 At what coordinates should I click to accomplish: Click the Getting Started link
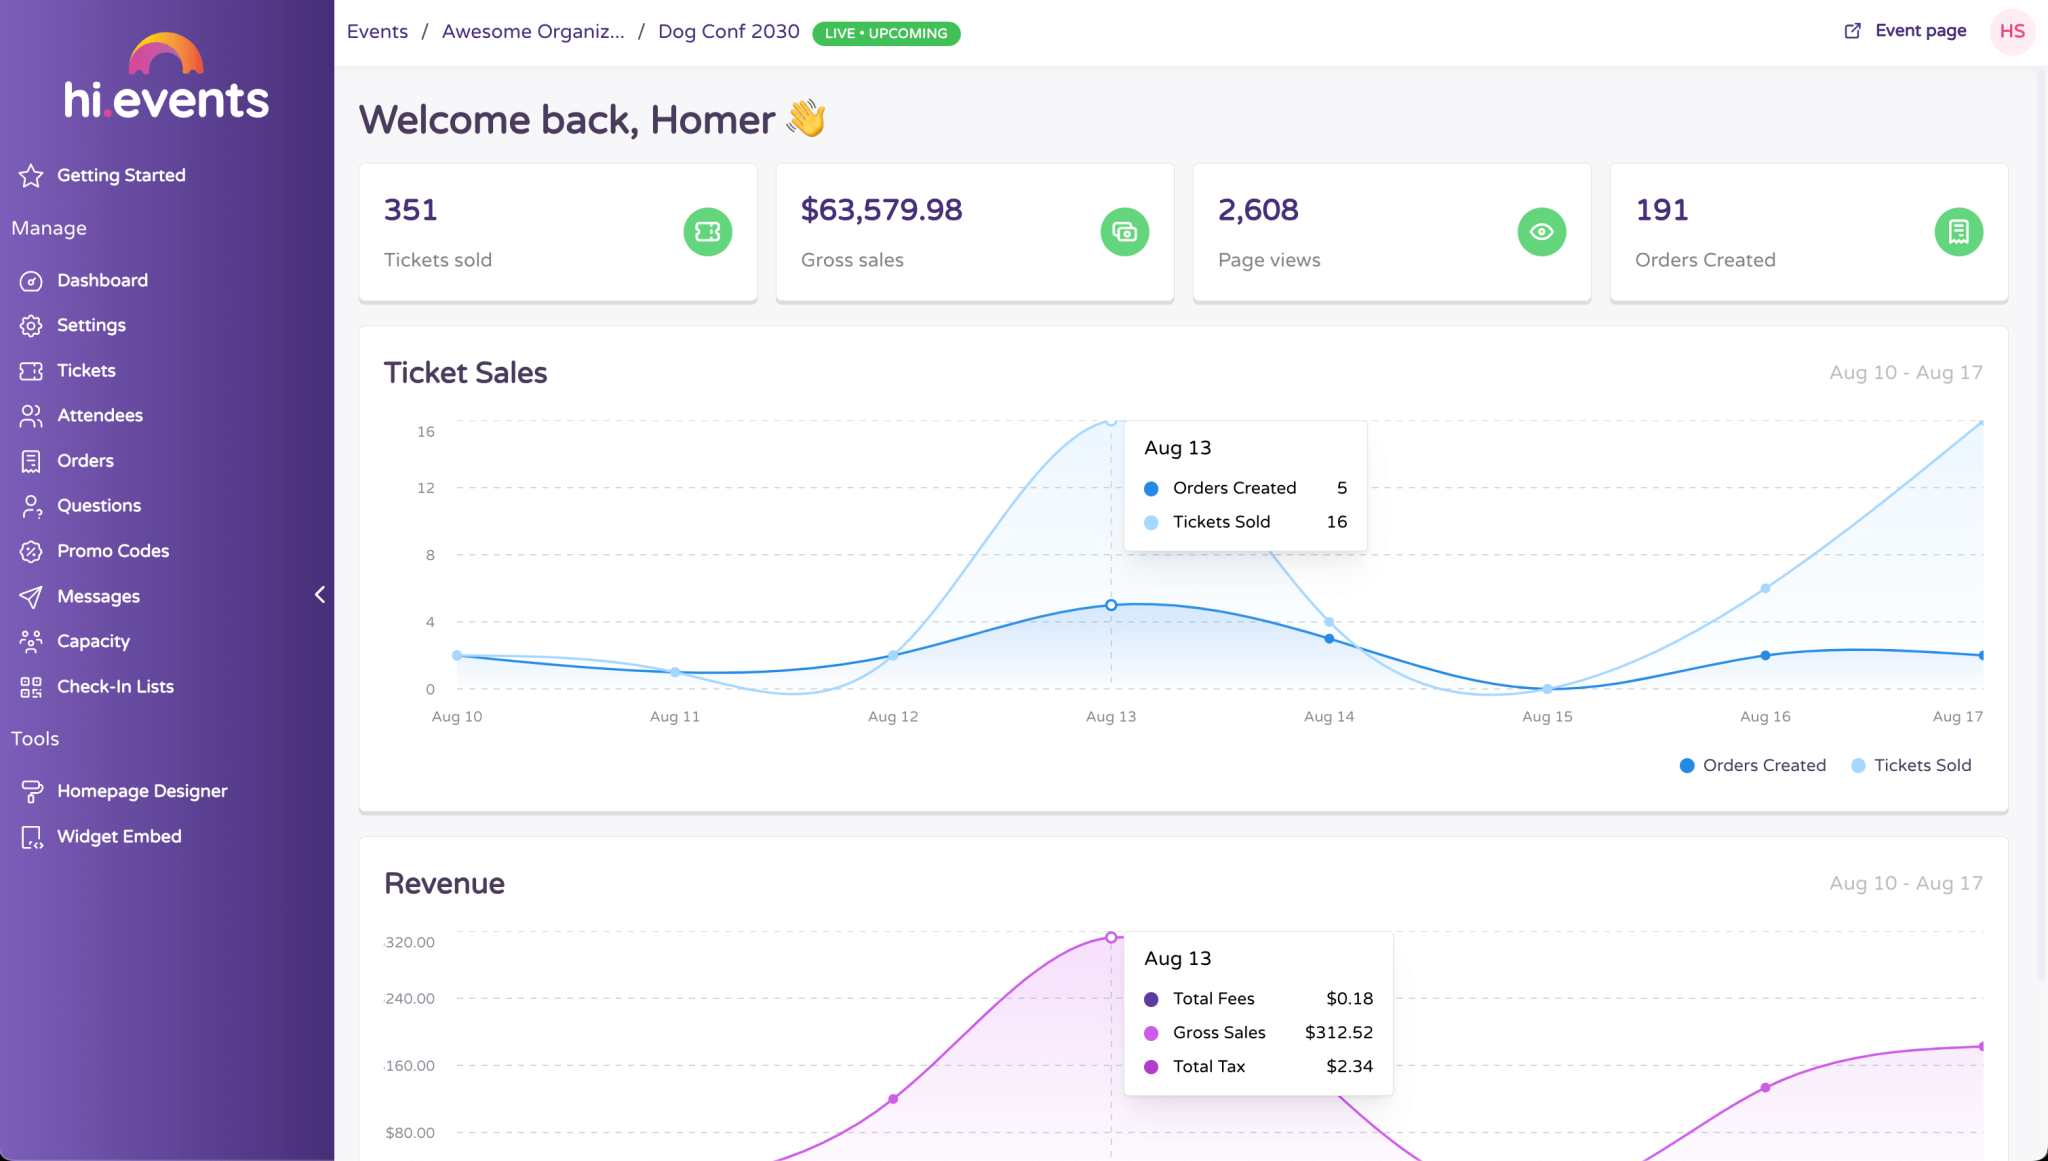tap(121, 175)
